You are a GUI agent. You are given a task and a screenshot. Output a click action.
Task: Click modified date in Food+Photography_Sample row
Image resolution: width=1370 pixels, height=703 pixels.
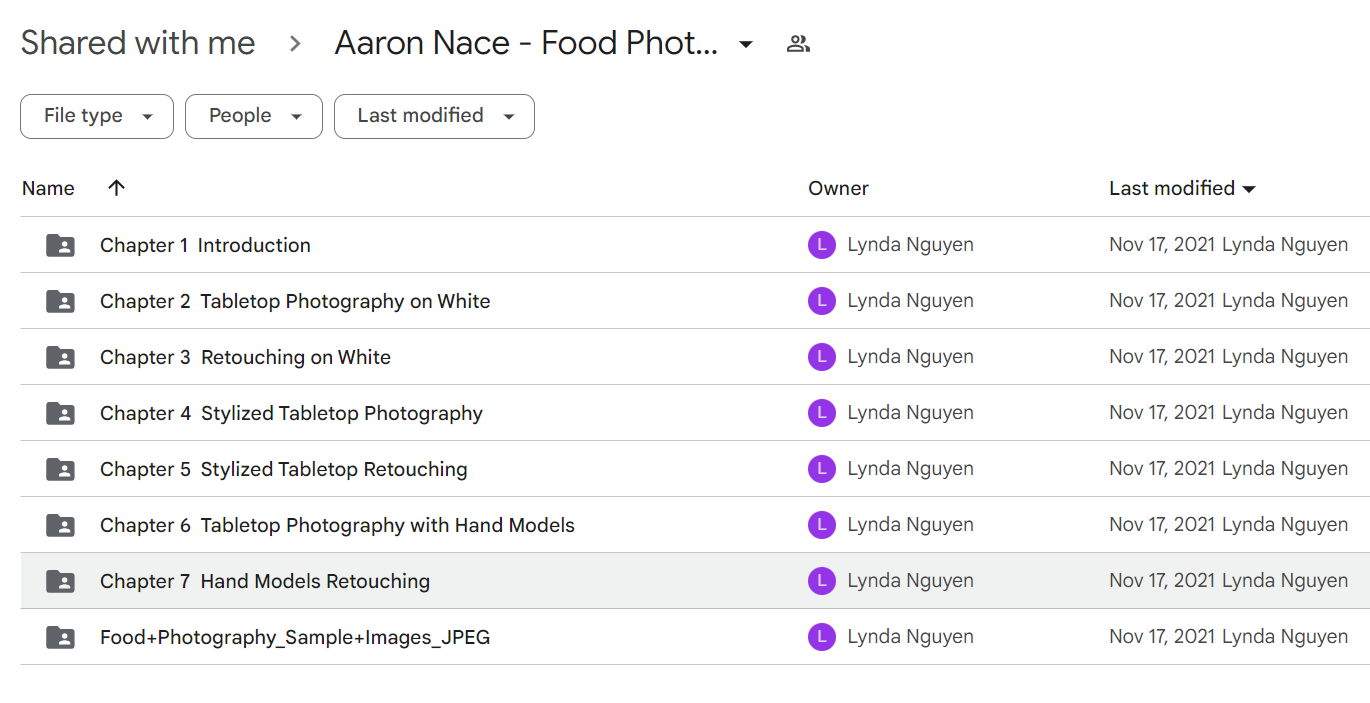tap(1163, 637)
